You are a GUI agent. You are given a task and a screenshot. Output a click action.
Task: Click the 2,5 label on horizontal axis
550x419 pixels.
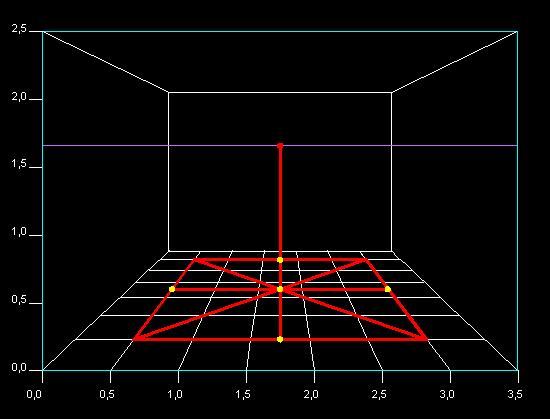click(379, 394)
